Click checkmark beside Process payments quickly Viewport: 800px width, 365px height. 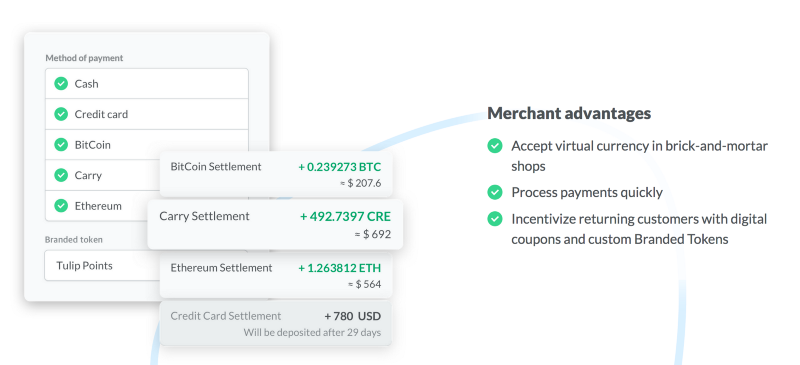[494, 192]
